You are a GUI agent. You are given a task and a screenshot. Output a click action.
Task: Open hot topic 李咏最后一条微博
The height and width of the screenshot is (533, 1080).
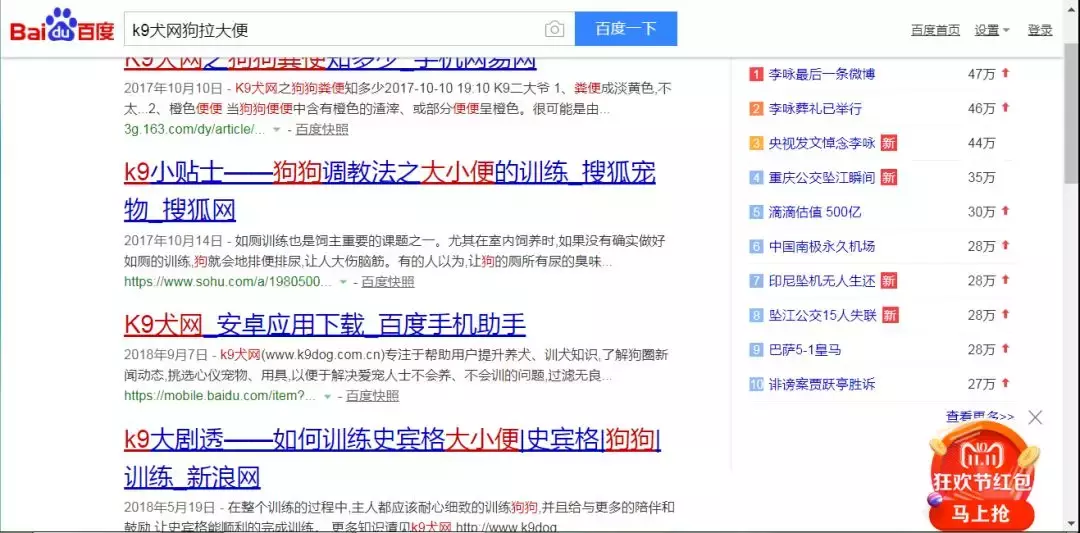click(x=822, y=74)
